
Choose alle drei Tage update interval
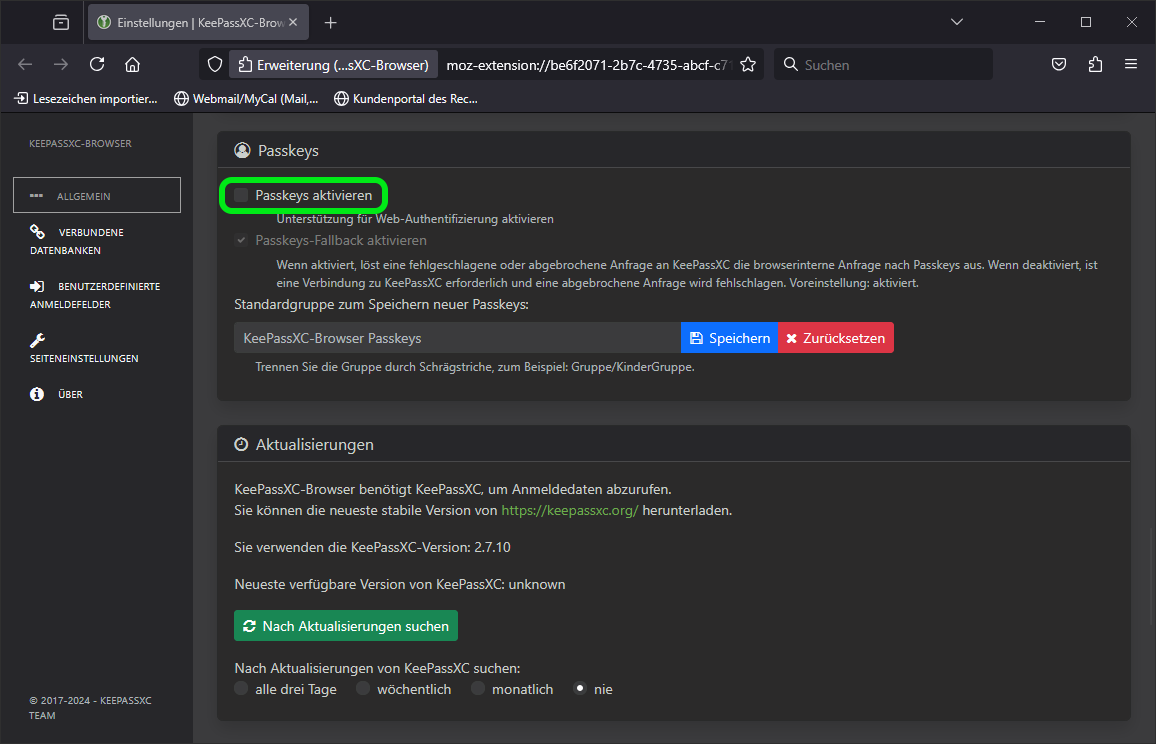(241, 689)
